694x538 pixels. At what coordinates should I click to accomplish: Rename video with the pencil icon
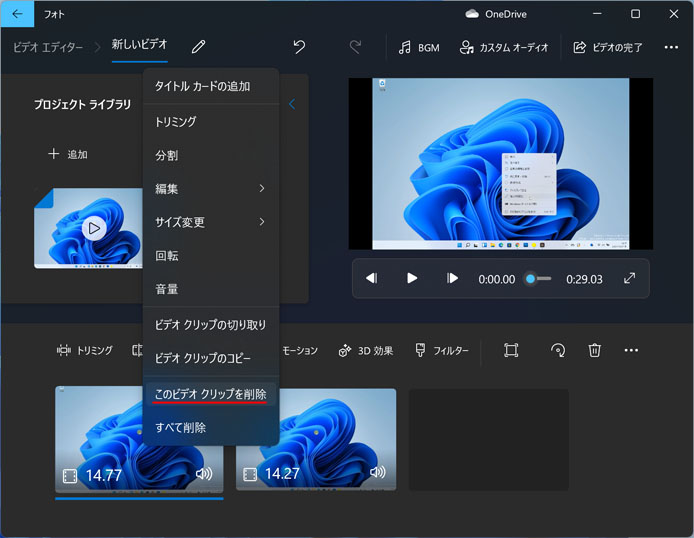point(198,46)
